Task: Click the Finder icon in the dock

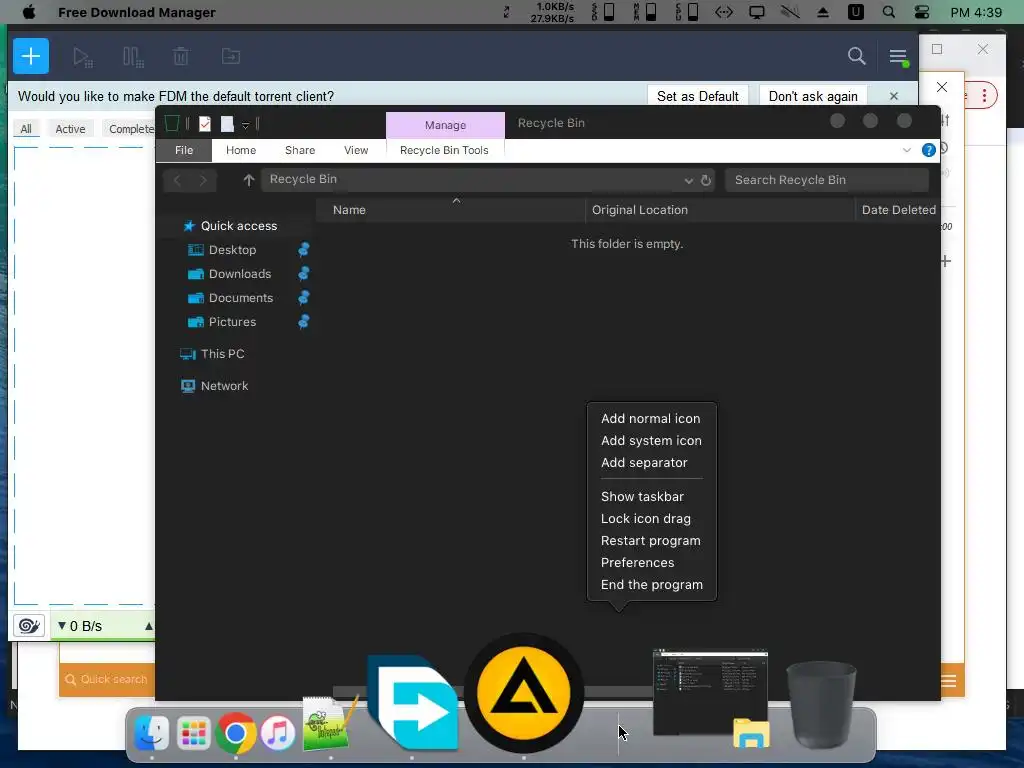Action: click(152, 733)
